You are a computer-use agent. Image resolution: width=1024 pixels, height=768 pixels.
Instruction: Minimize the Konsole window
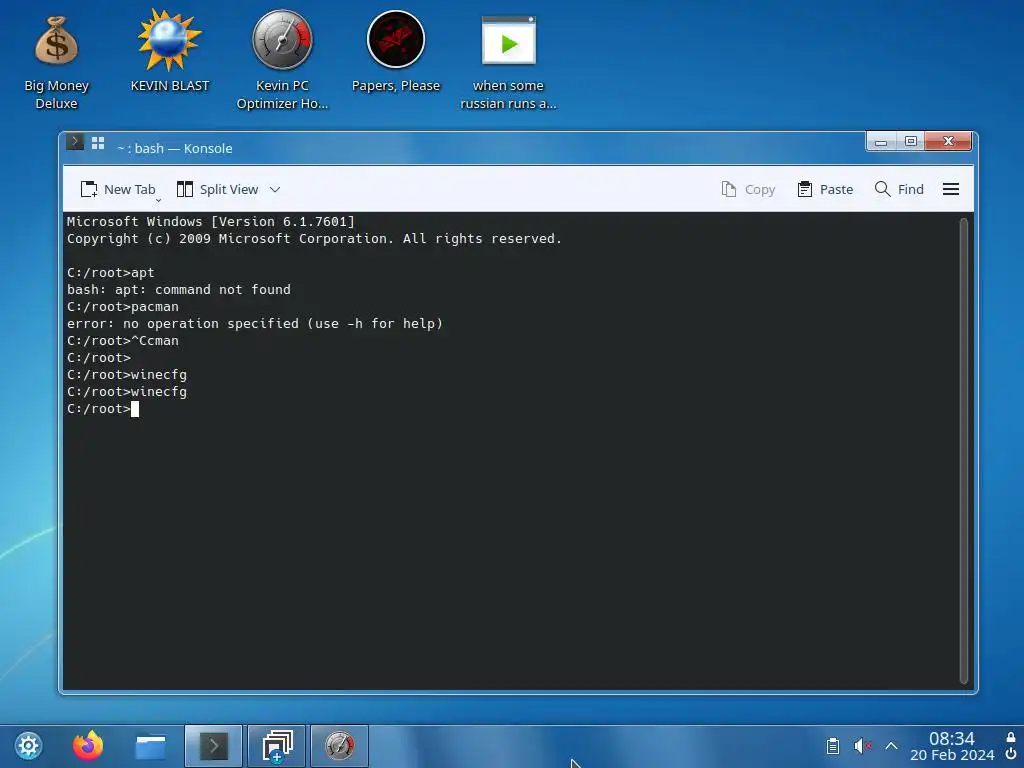[881, 142]
